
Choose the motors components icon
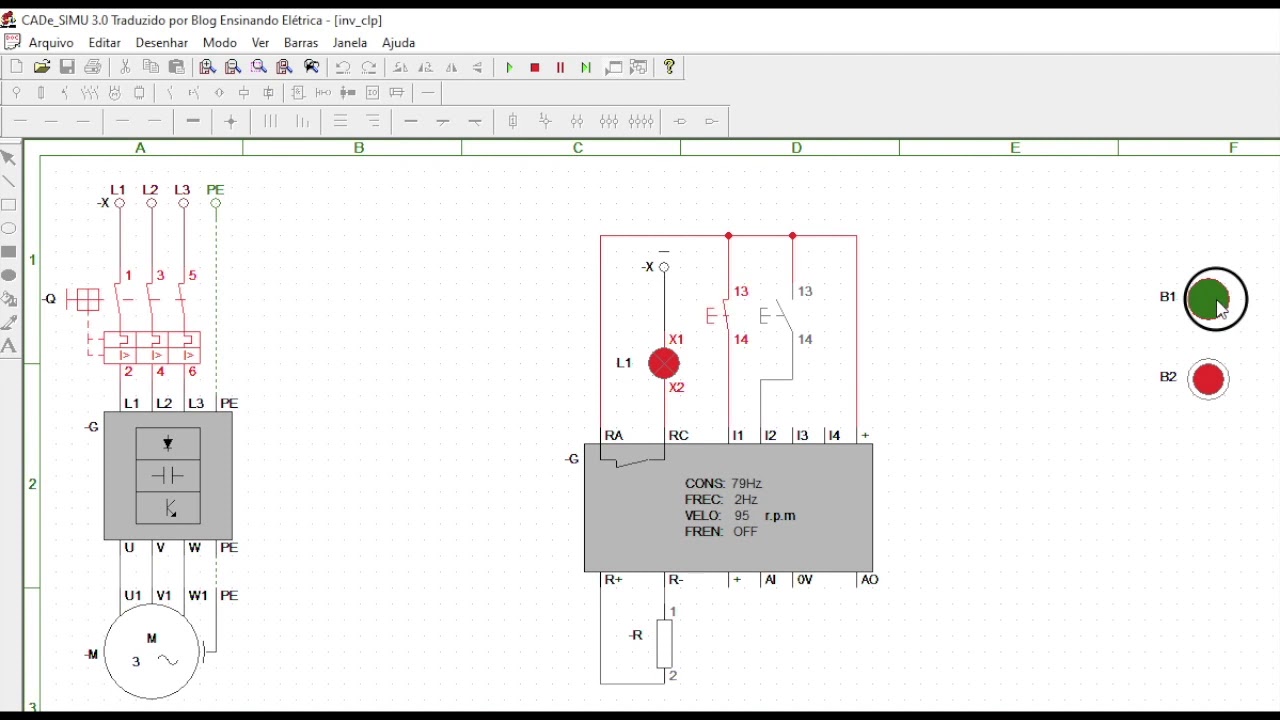point(115,93)
